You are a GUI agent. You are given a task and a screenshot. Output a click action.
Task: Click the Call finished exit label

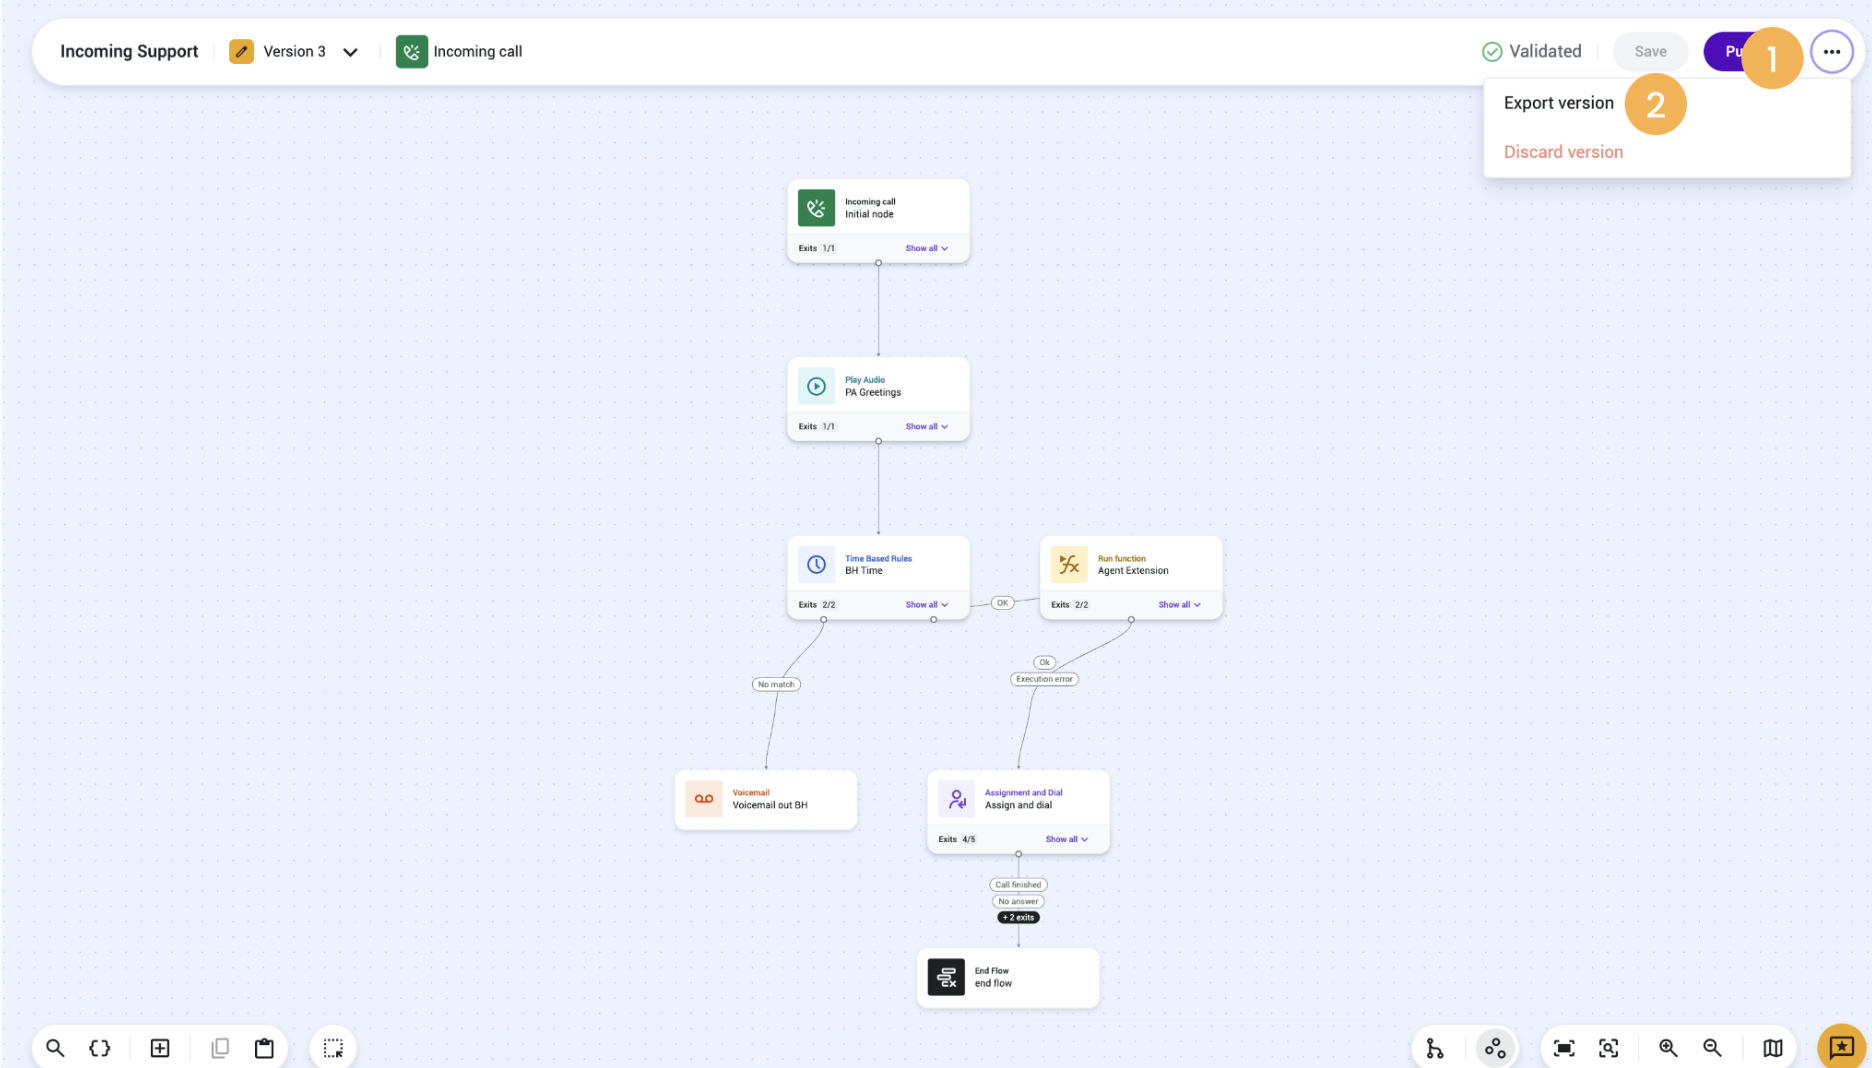click(x=1018, y=885)
